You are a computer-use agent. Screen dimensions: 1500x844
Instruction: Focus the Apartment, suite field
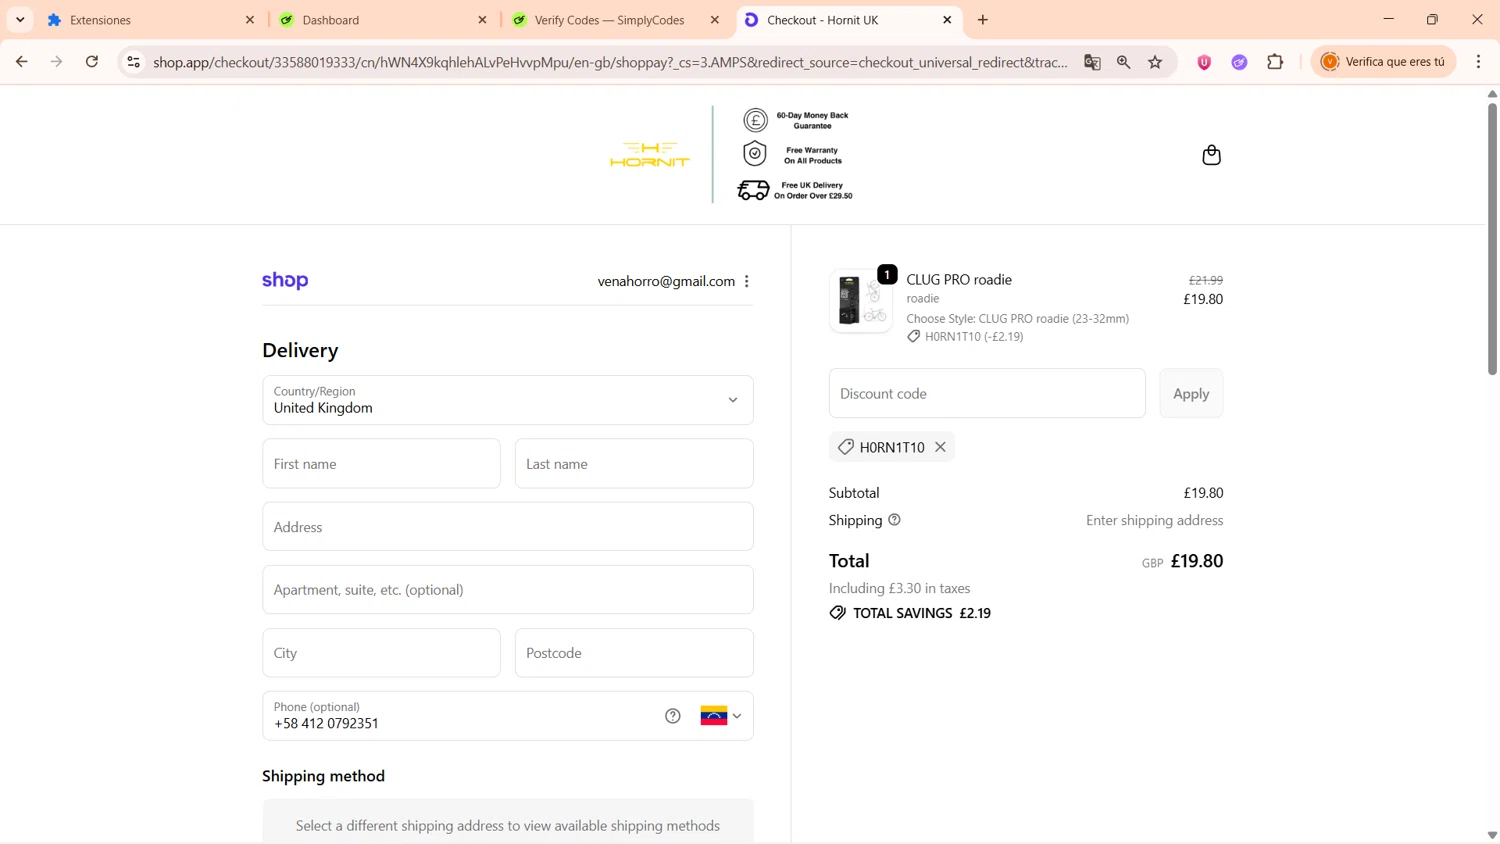coord(508,590)
